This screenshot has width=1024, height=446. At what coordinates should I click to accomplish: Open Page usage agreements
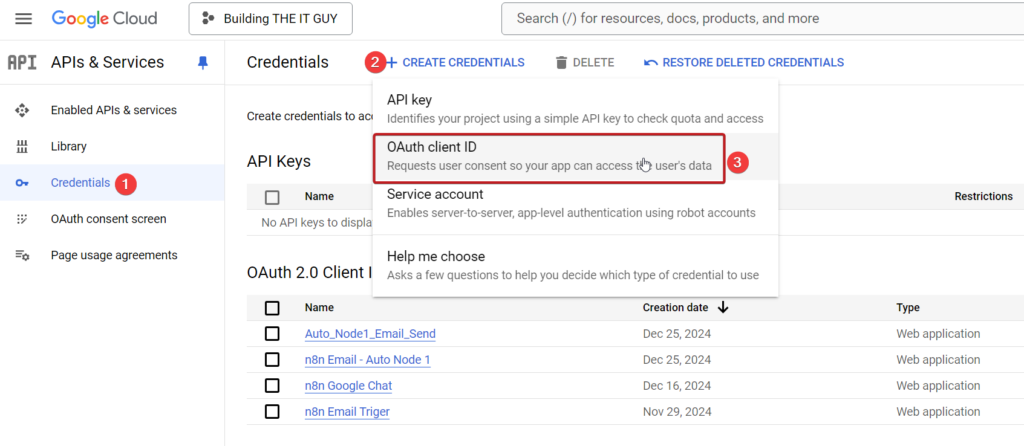[114, 255]
